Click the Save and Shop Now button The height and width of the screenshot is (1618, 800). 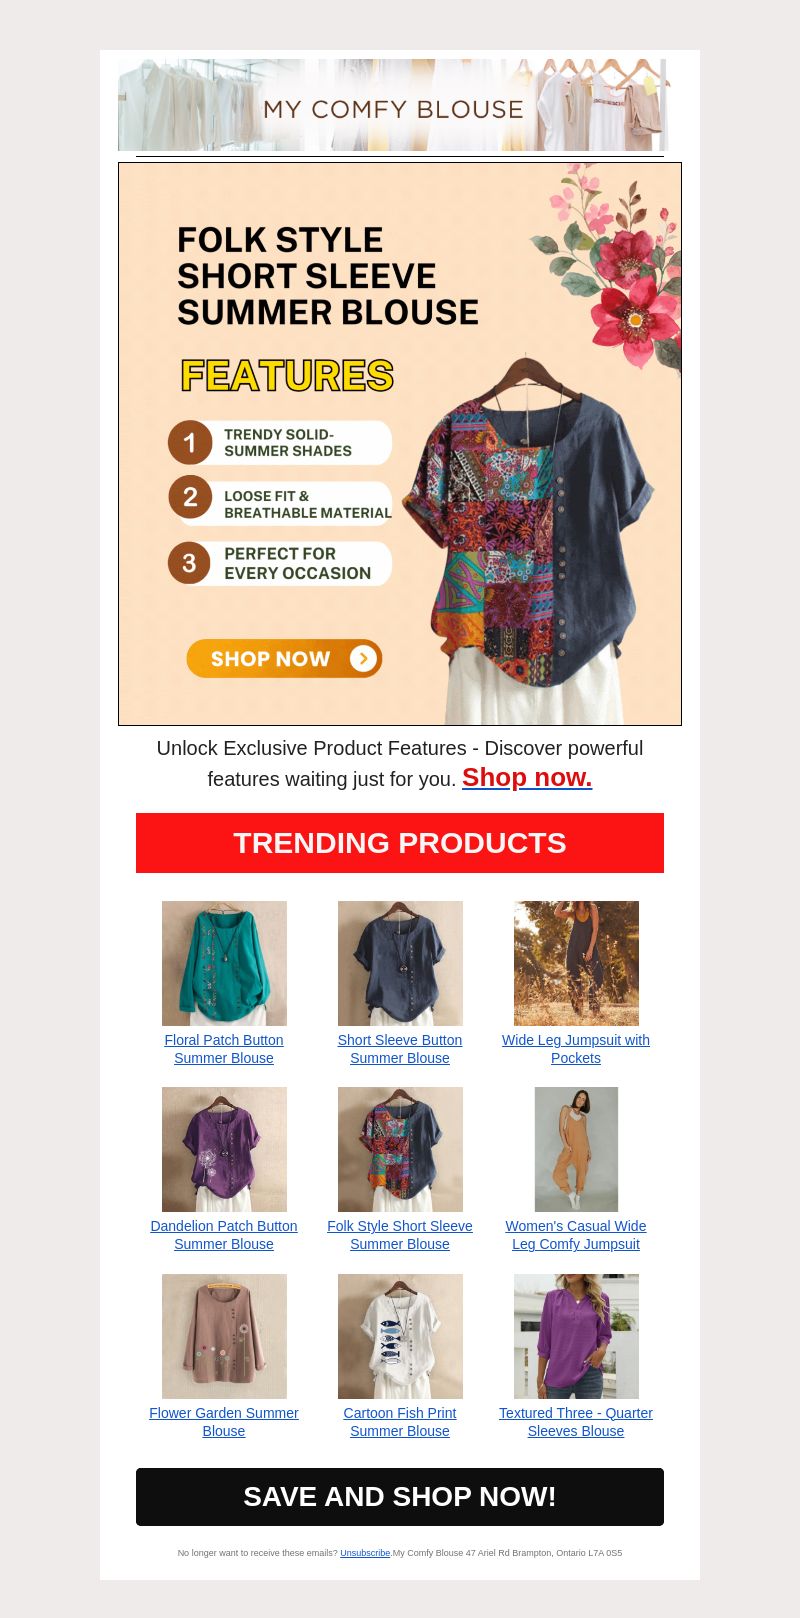click(400, 1497)
